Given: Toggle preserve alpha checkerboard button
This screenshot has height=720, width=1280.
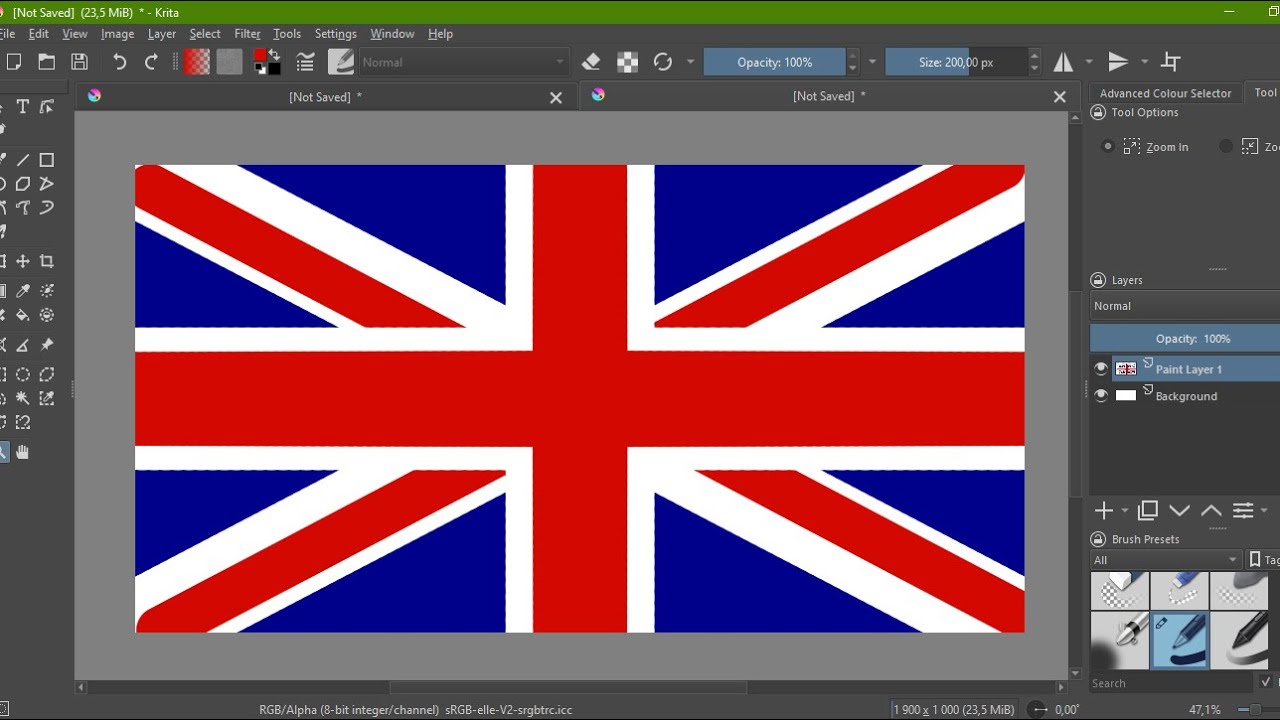Looking at the screenshot, I should click(x=627, y=62).
